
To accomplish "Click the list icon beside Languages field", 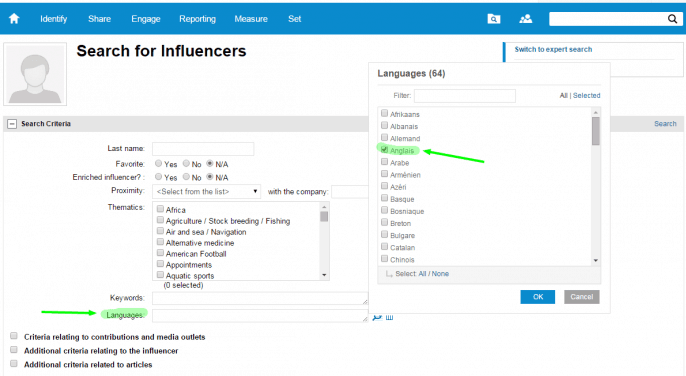I will (389, 317).
